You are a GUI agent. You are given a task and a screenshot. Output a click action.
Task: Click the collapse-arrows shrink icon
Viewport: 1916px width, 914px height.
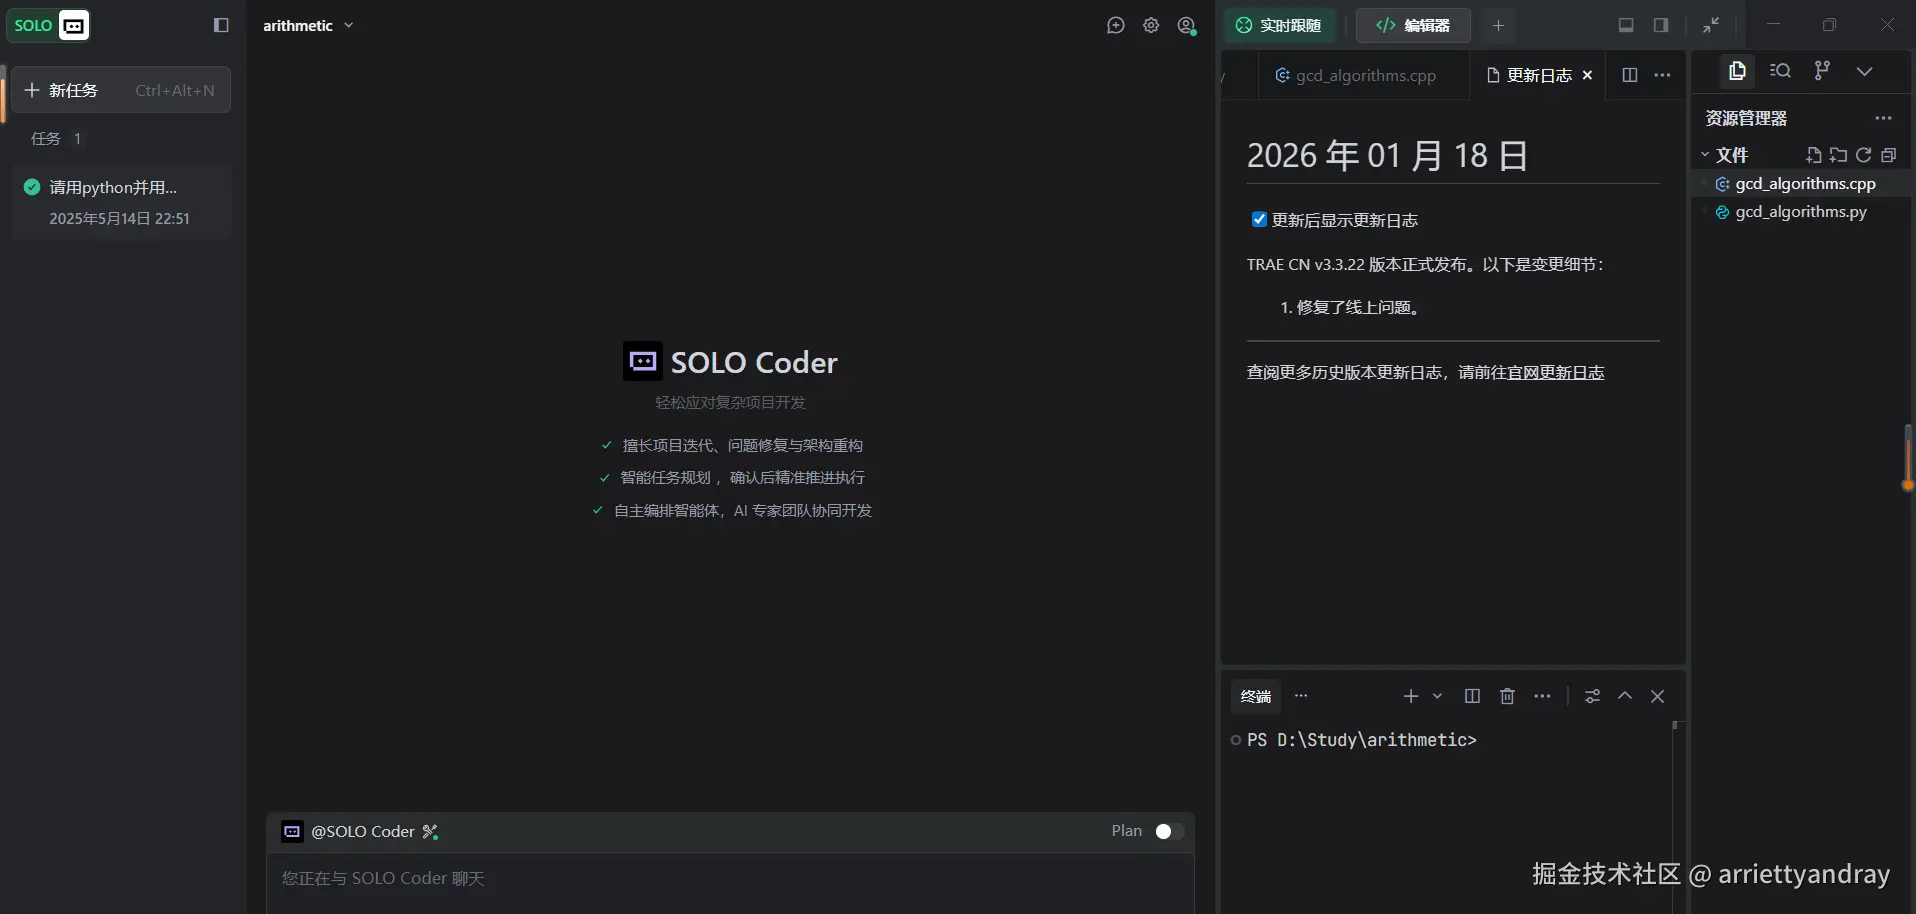coord(1712,25)
